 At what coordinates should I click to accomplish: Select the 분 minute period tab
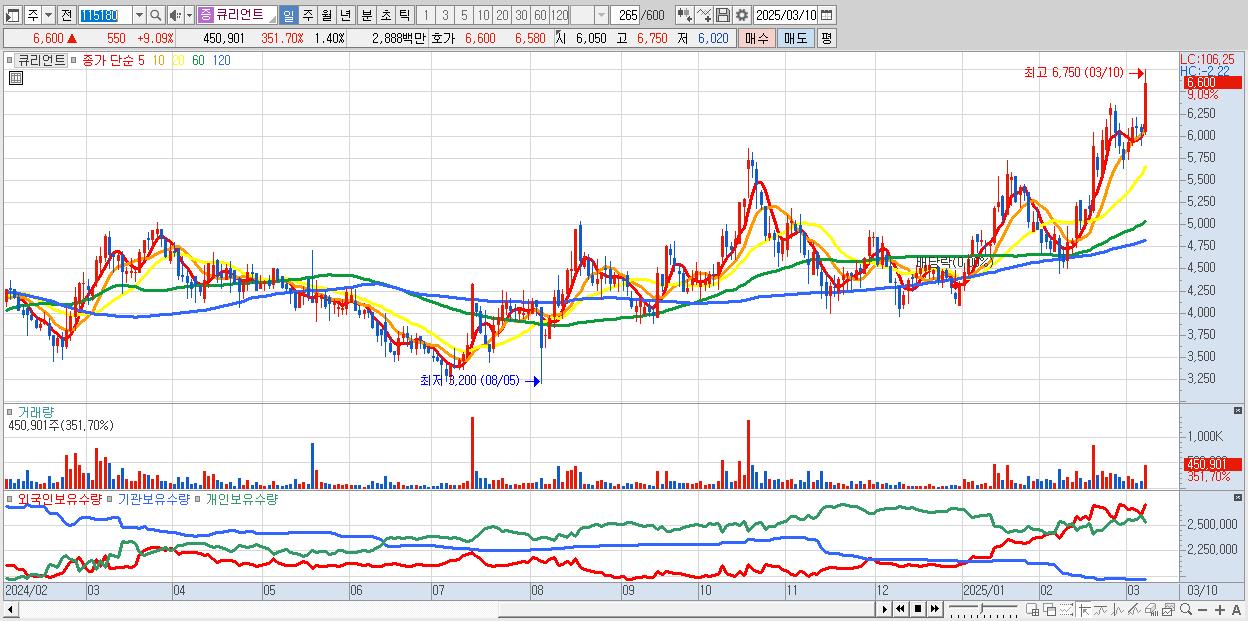[x=366, y=15]
